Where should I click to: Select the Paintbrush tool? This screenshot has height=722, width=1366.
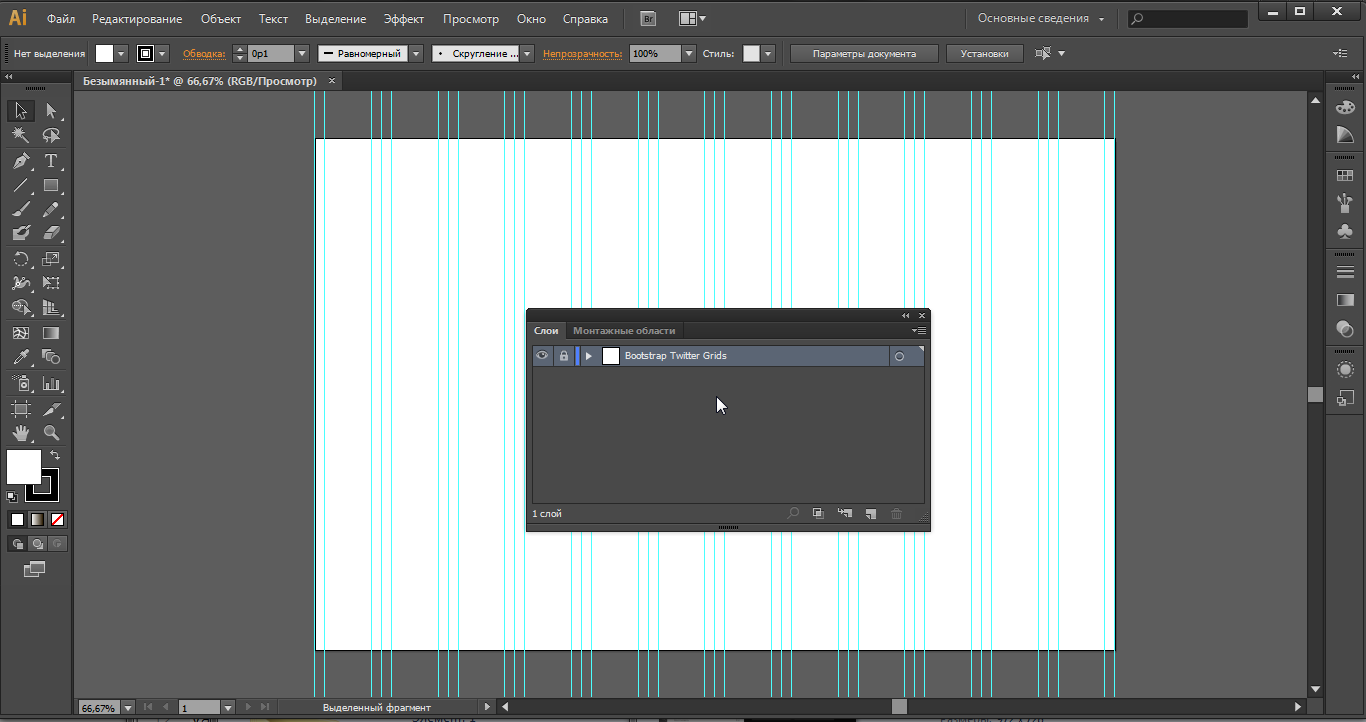tap(21, 209)
